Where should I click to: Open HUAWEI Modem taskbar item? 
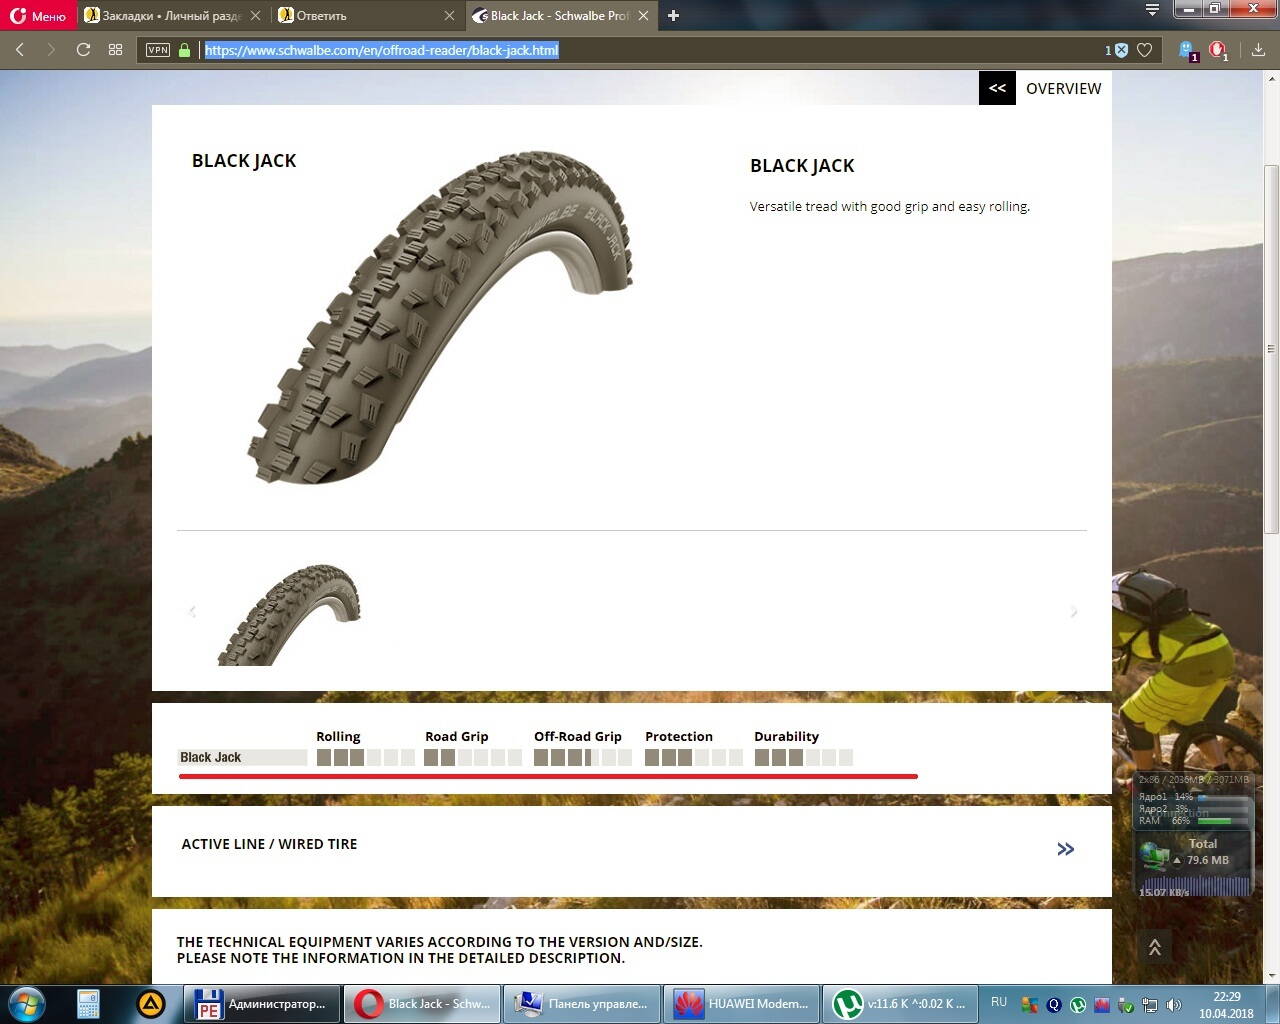pos(741,1004)
